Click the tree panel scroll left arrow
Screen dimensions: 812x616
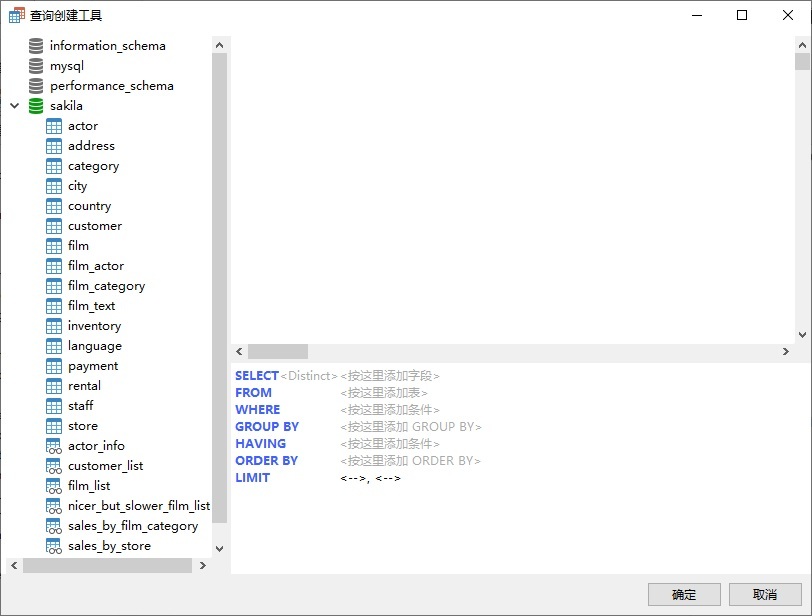point(14,566)
